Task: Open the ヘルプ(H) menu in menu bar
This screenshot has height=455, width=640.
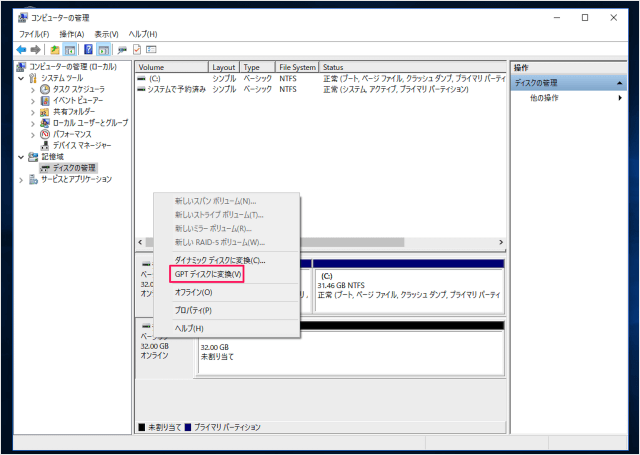Action: click(143, 34)
